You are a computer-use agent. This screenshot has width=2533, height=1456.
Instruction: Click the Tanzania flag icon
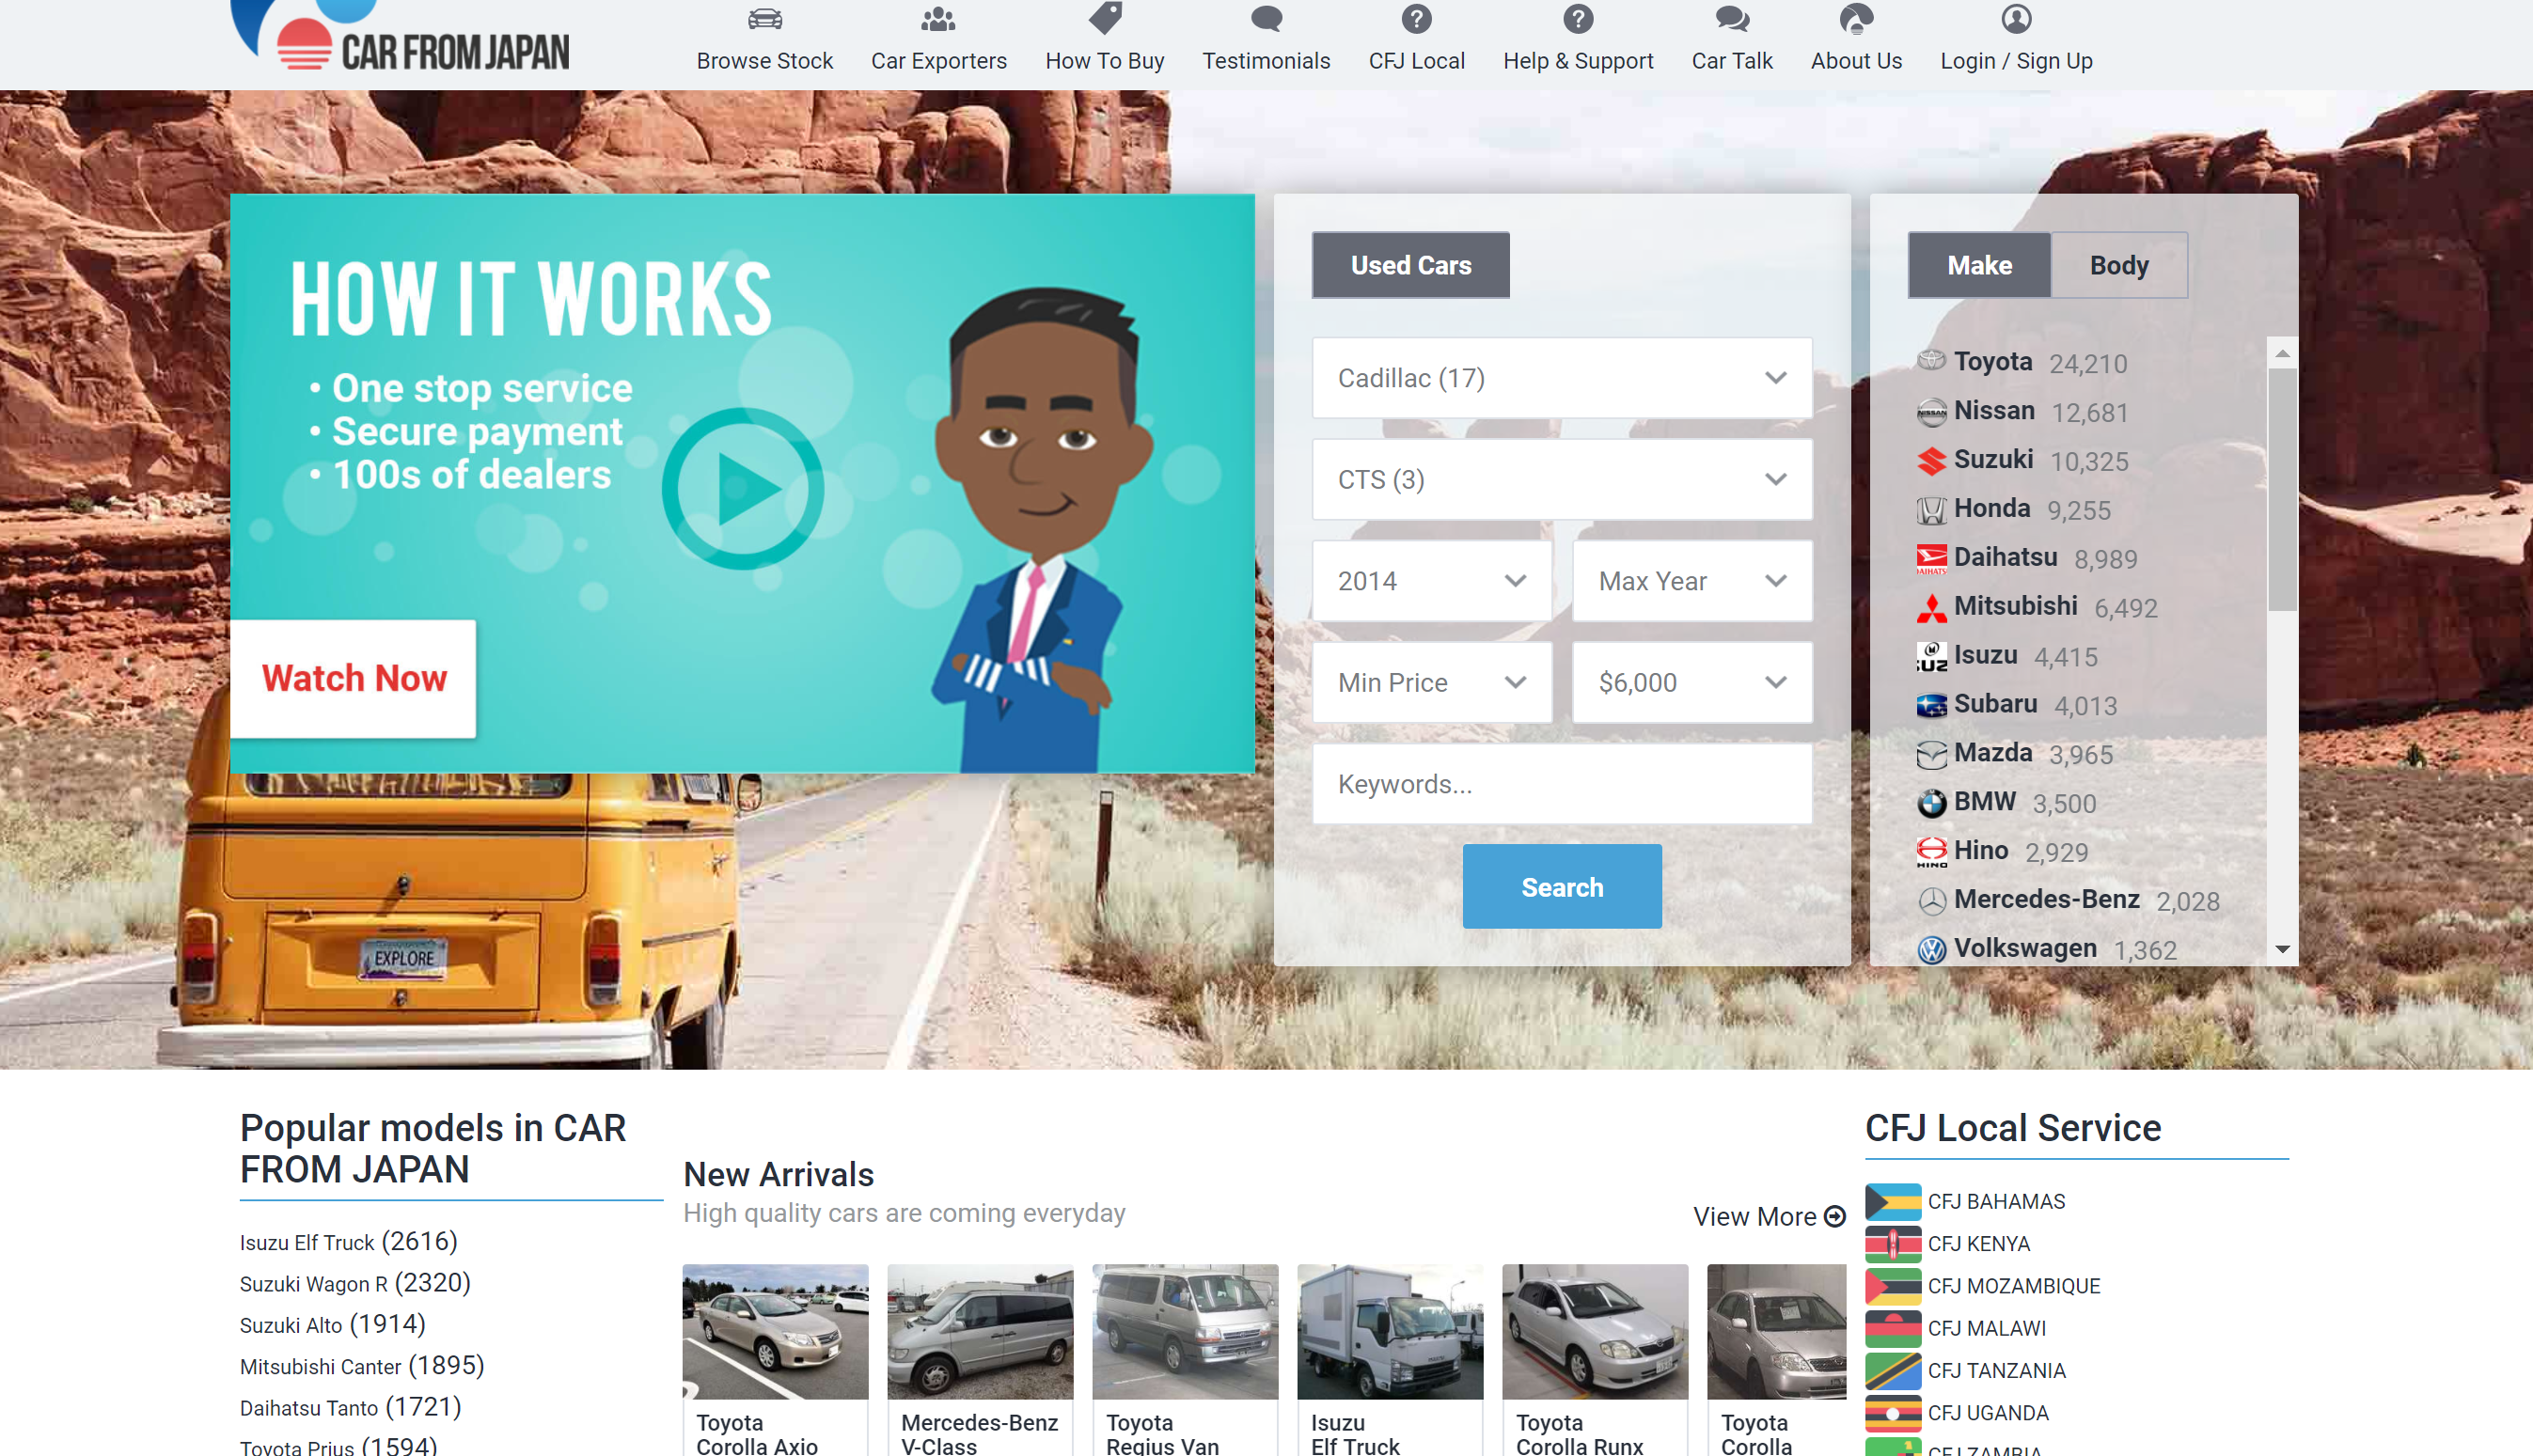click(x=1892, y=1370)
